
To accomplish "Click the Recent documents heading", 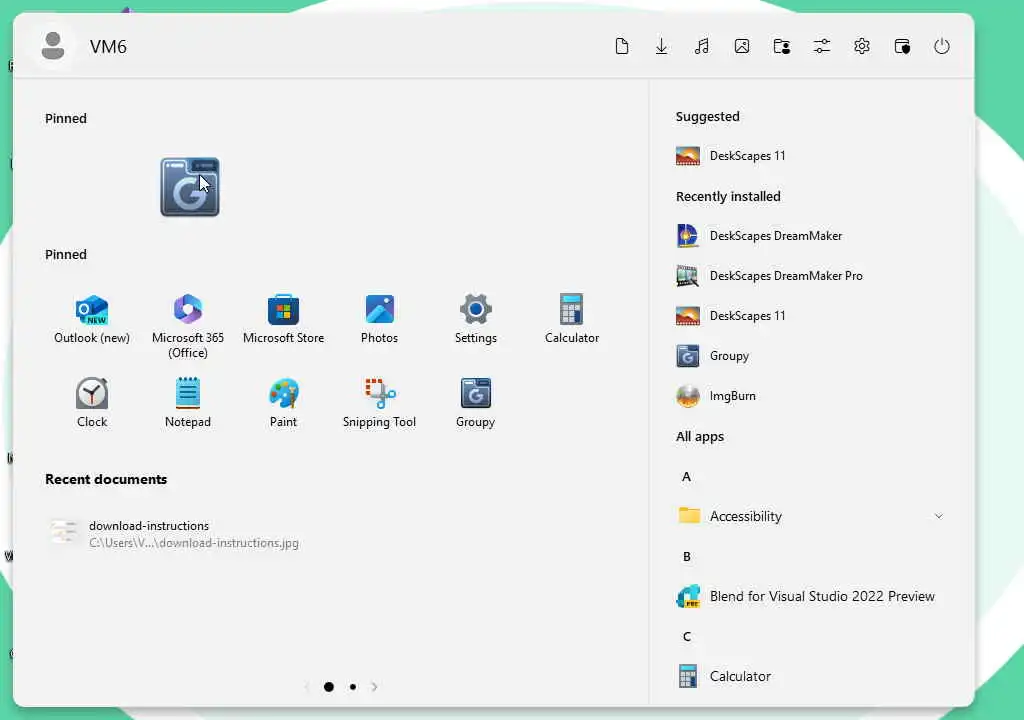I will tap(106, 479).
